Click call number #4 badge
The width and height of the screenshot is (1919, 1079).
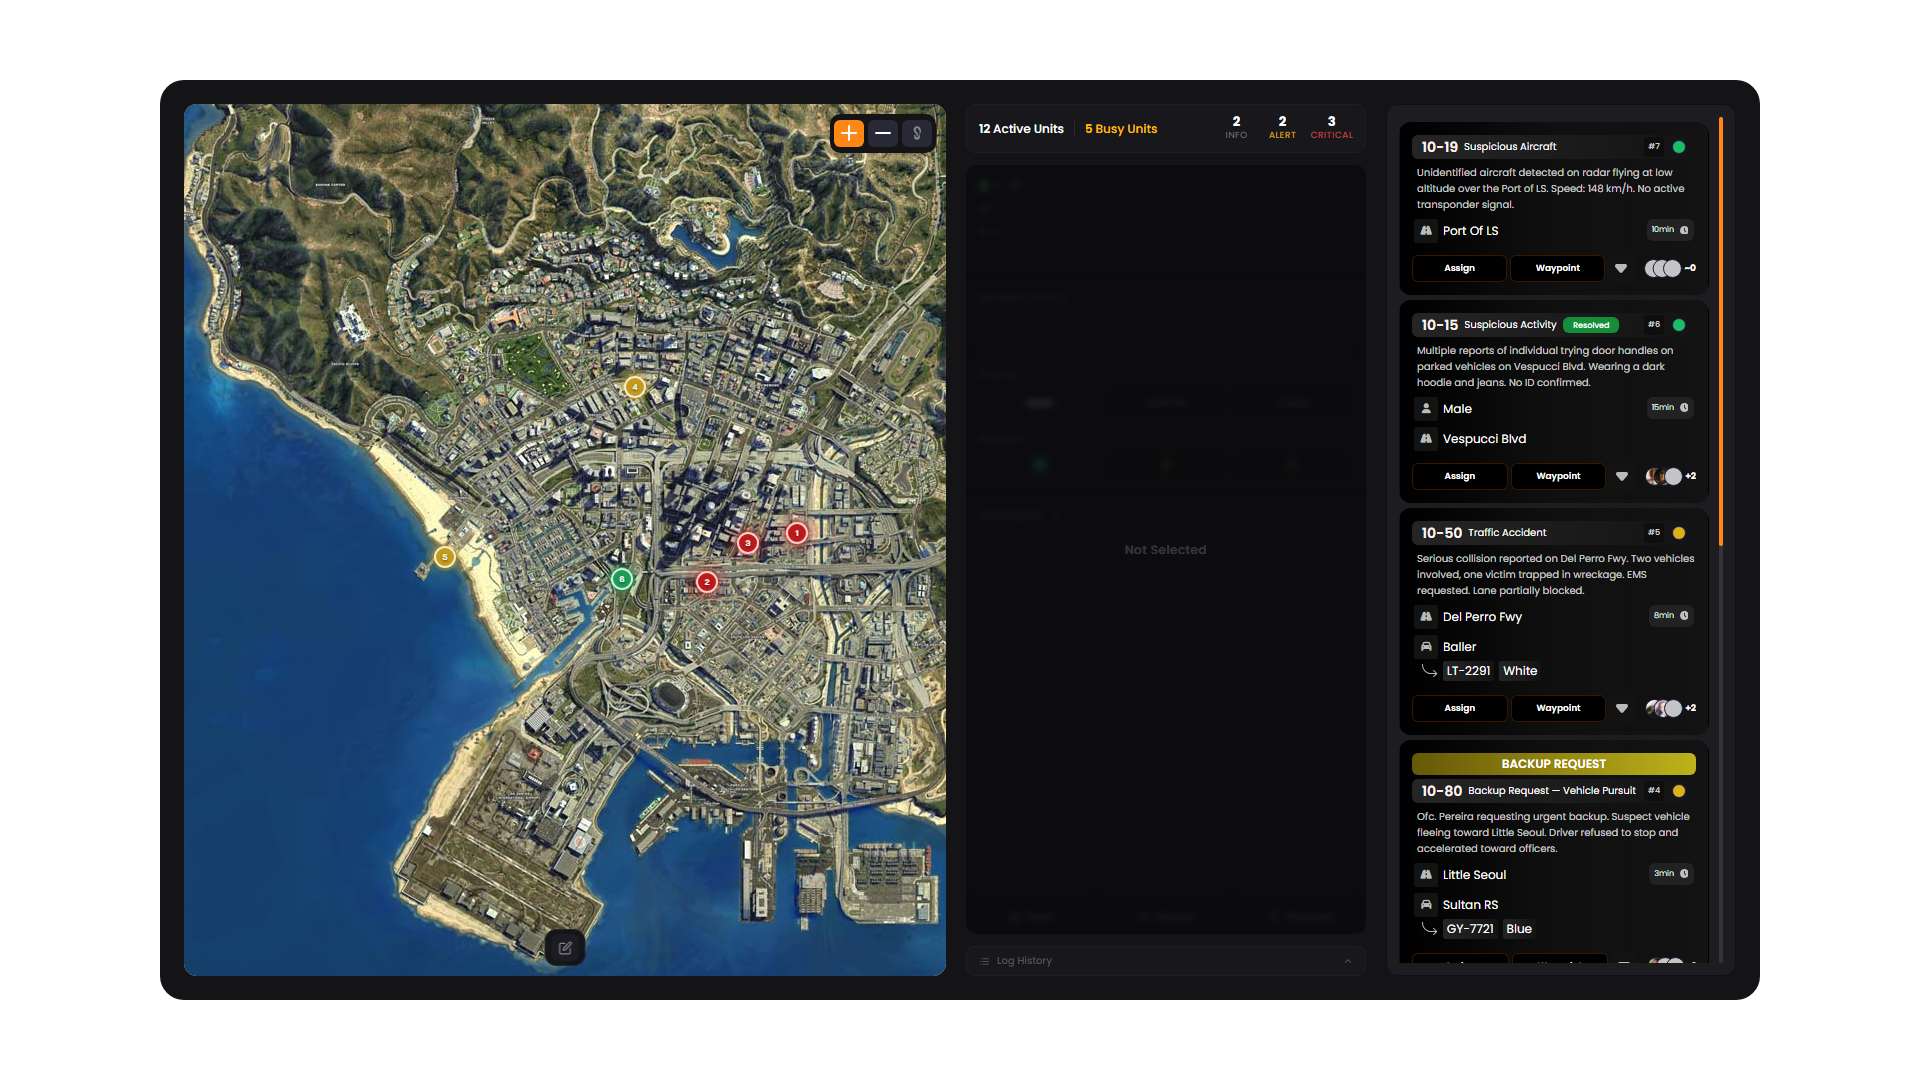pos(1654,791)
